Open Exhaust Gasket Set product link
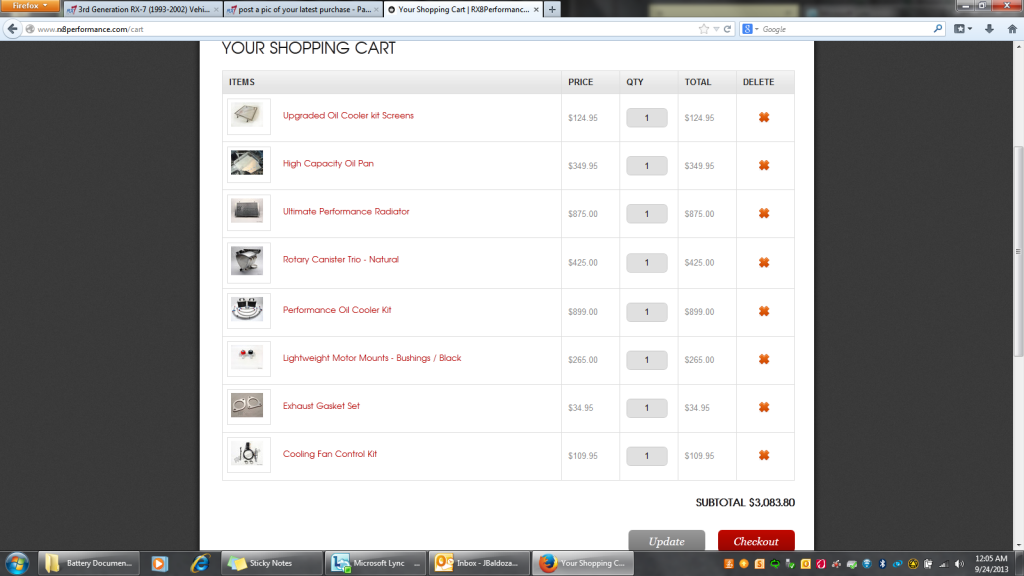Image resolution: width=1024 pixels, height=576 pixels. 321,406
